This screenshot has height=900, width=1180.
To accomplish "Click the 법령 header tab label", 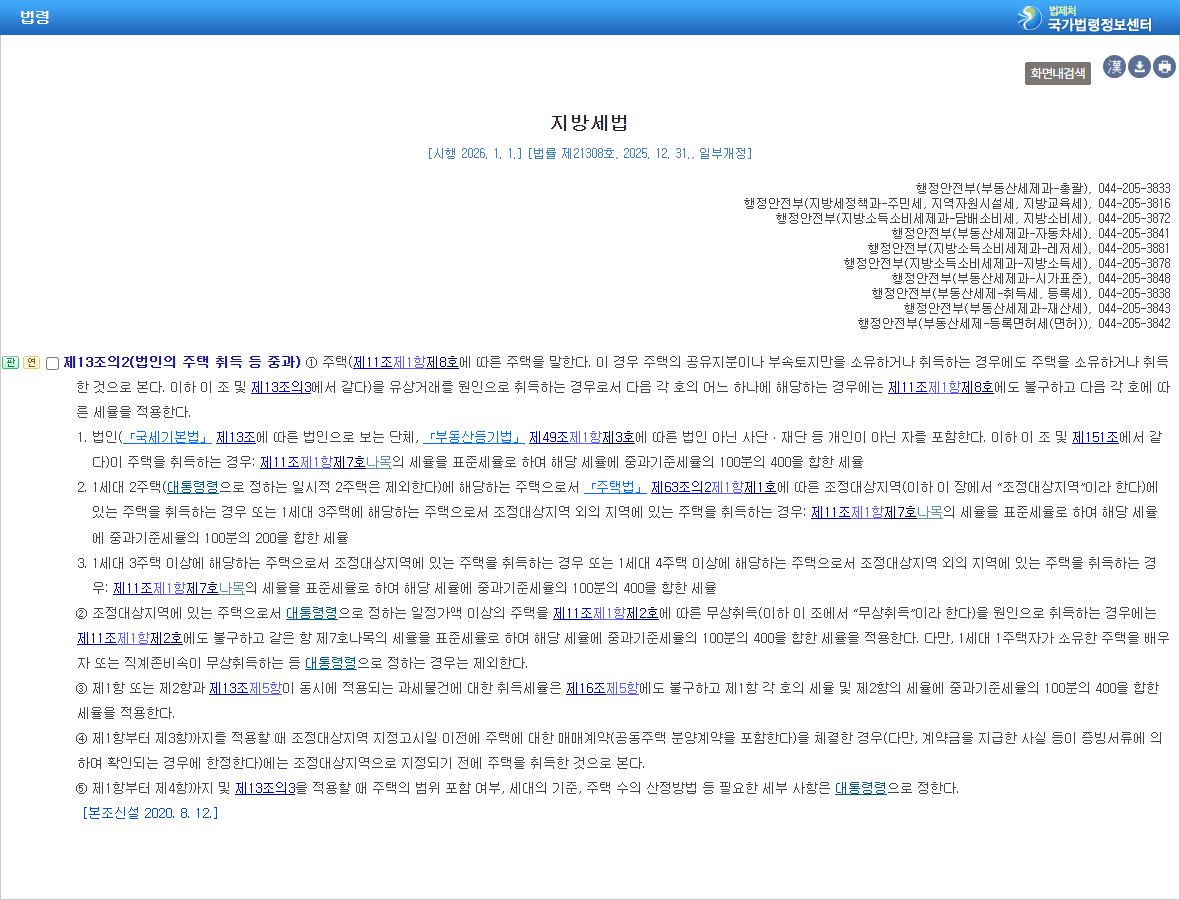I will tap(35, 17).
